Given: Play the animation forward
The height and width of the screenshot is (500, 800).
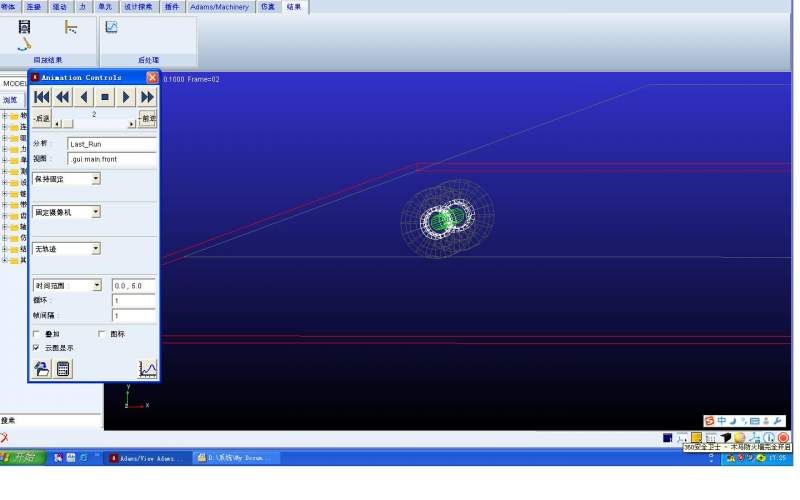Looking at the screenshot, I should (x=126, y=97).
